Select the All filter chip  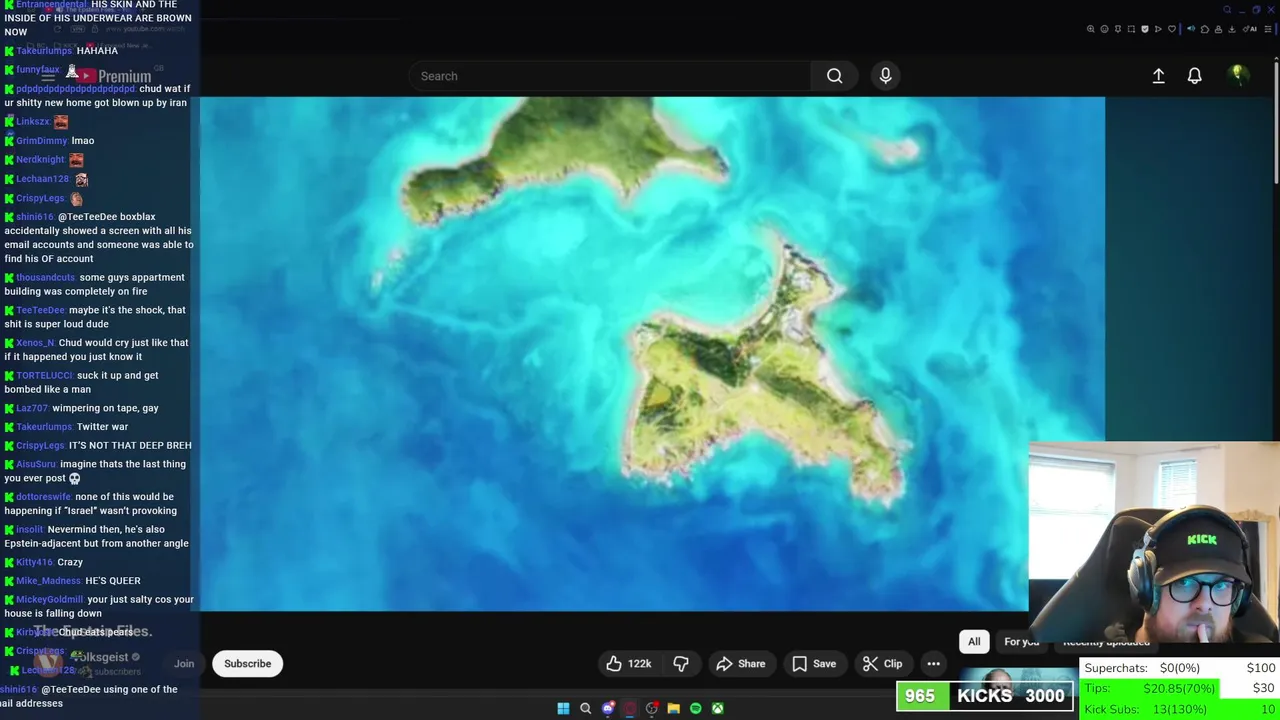point(974,642)
